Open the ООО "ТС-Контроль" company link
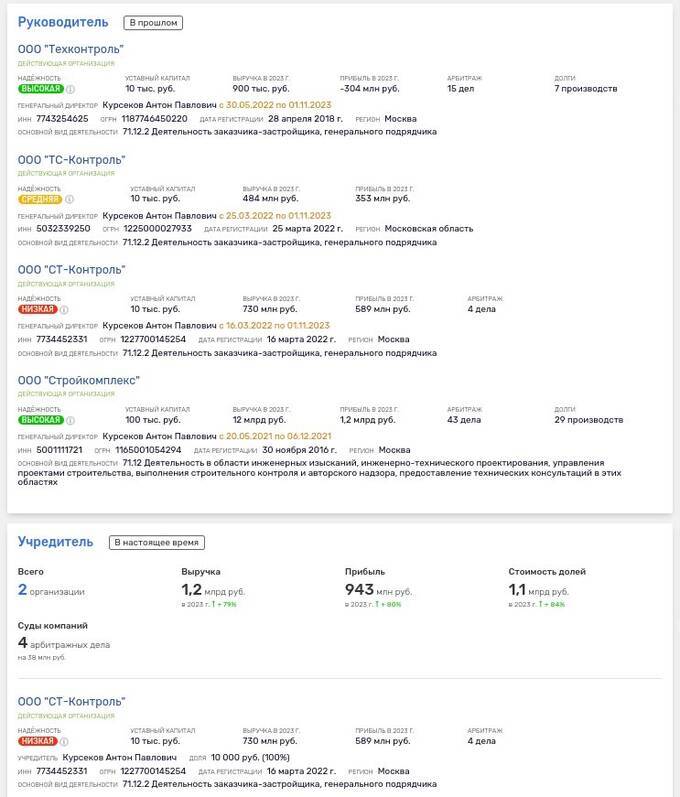This screenshot has width=680, height=797. 72,159
